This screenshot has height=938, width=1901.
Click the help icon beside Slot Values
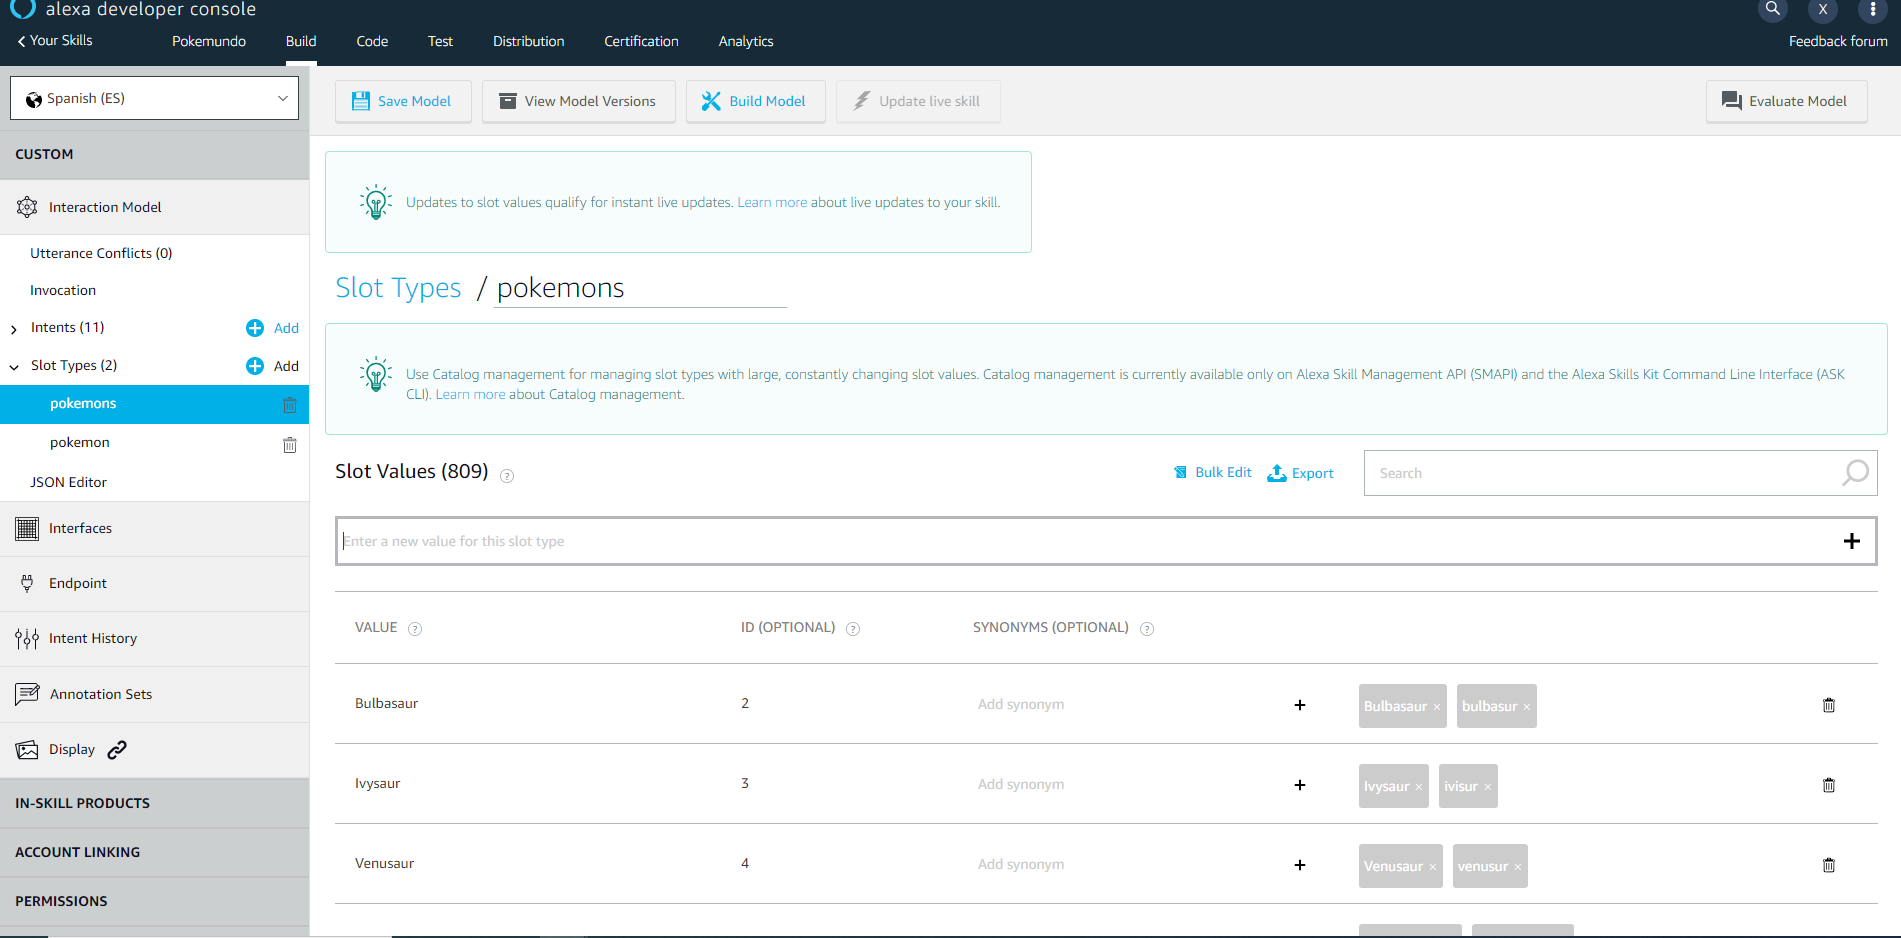(507, 476)
